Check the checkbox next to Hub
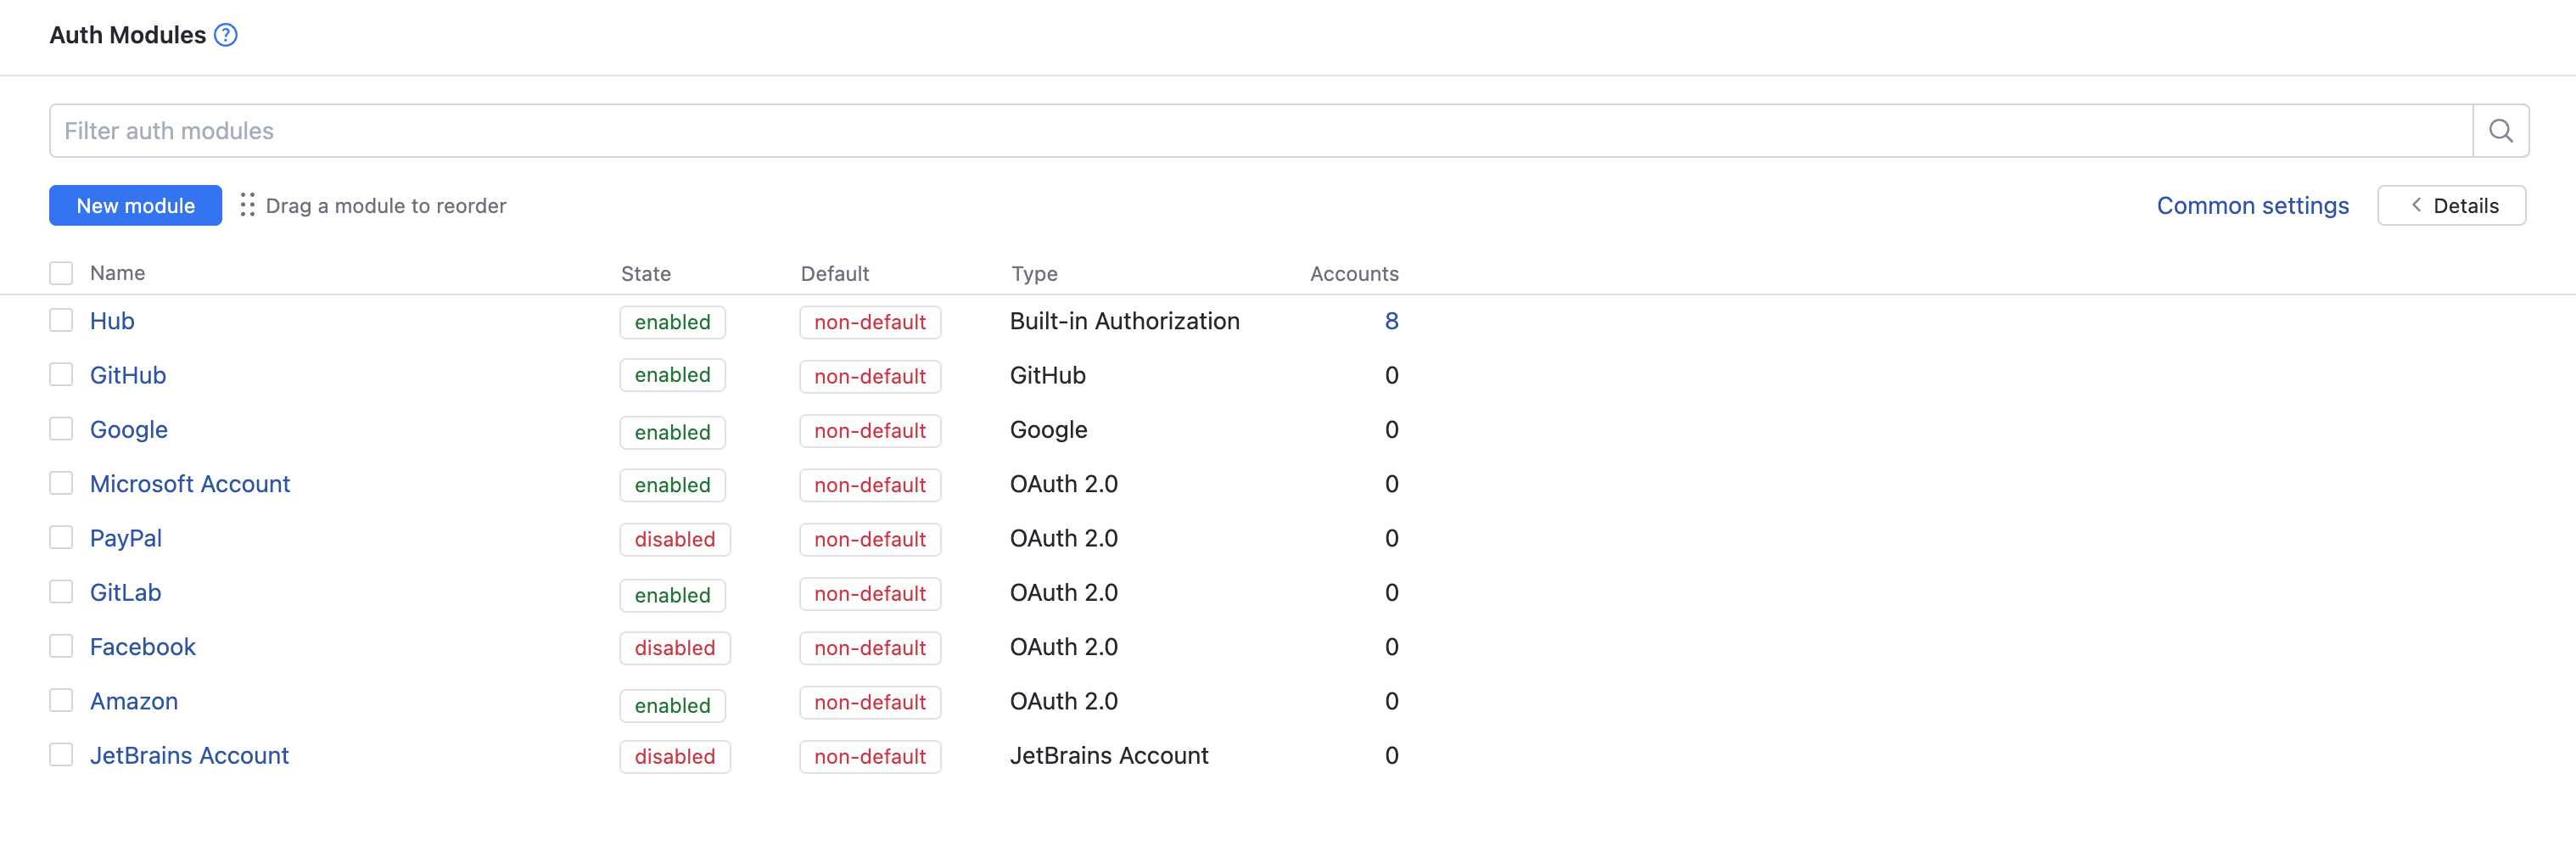The image size is (2576, 852). pos(61,320)
